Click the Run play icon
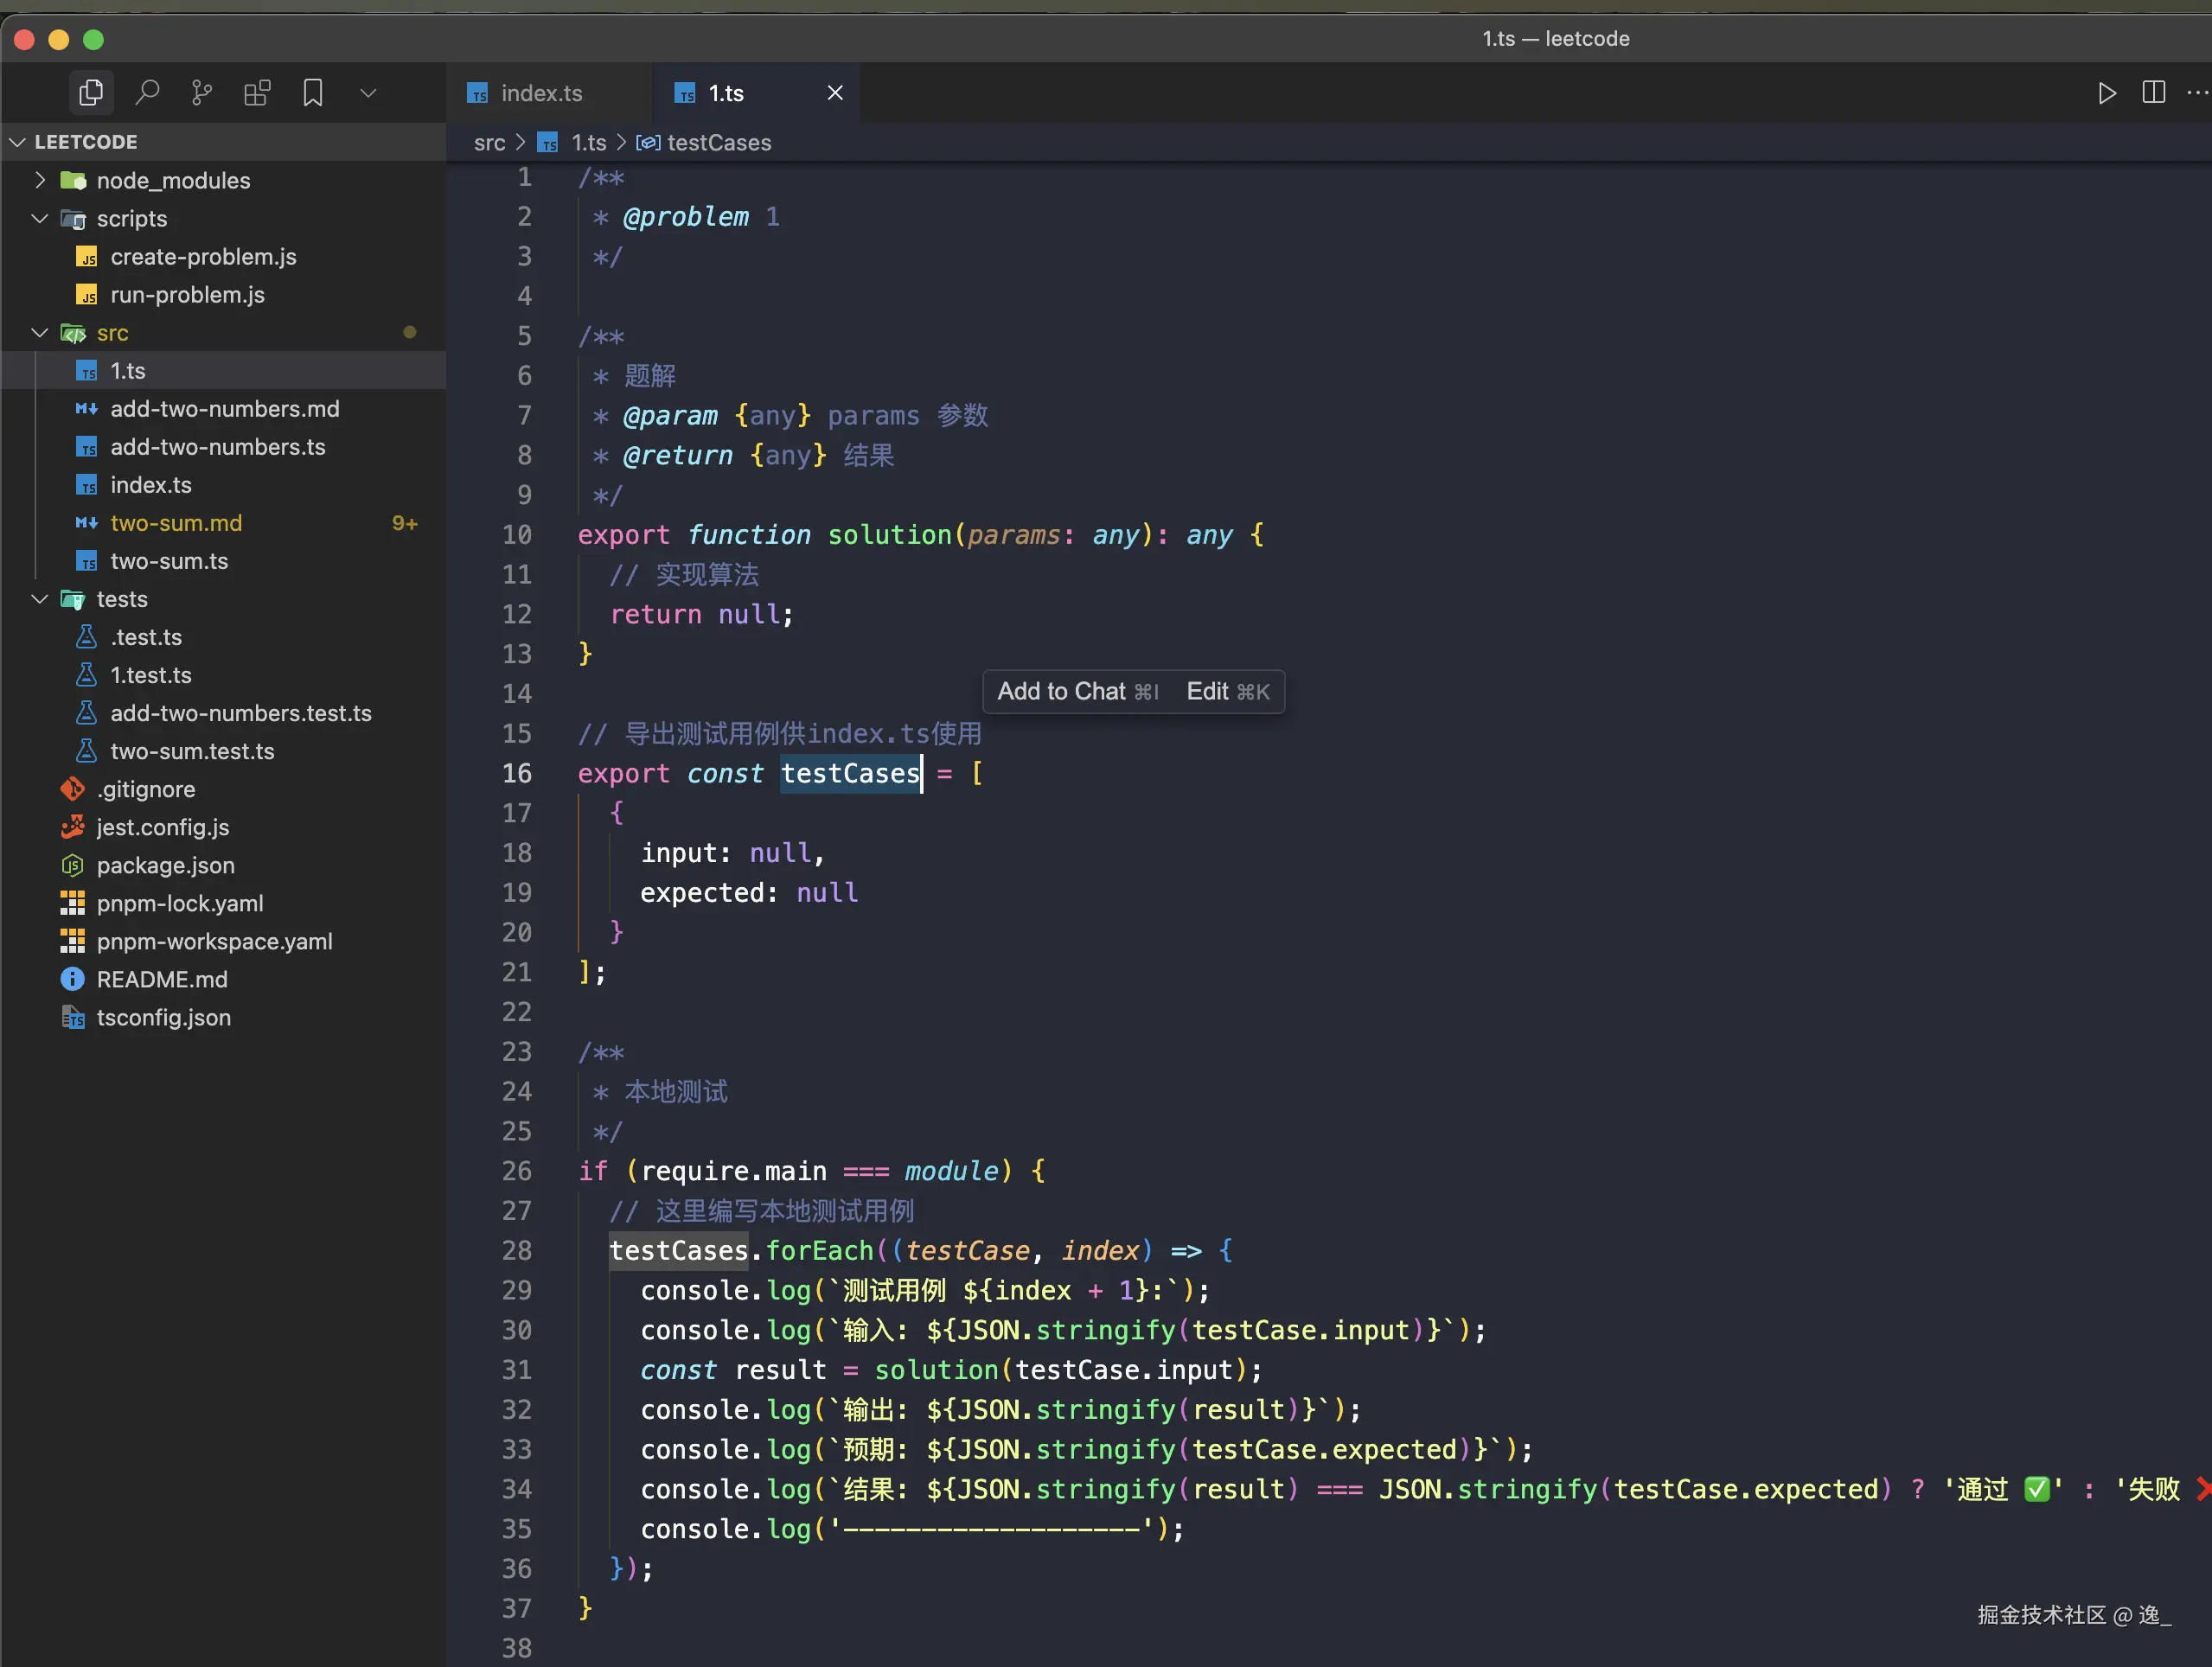2212x1667 pixels. pyautogui.click(x=2106, y=93)
